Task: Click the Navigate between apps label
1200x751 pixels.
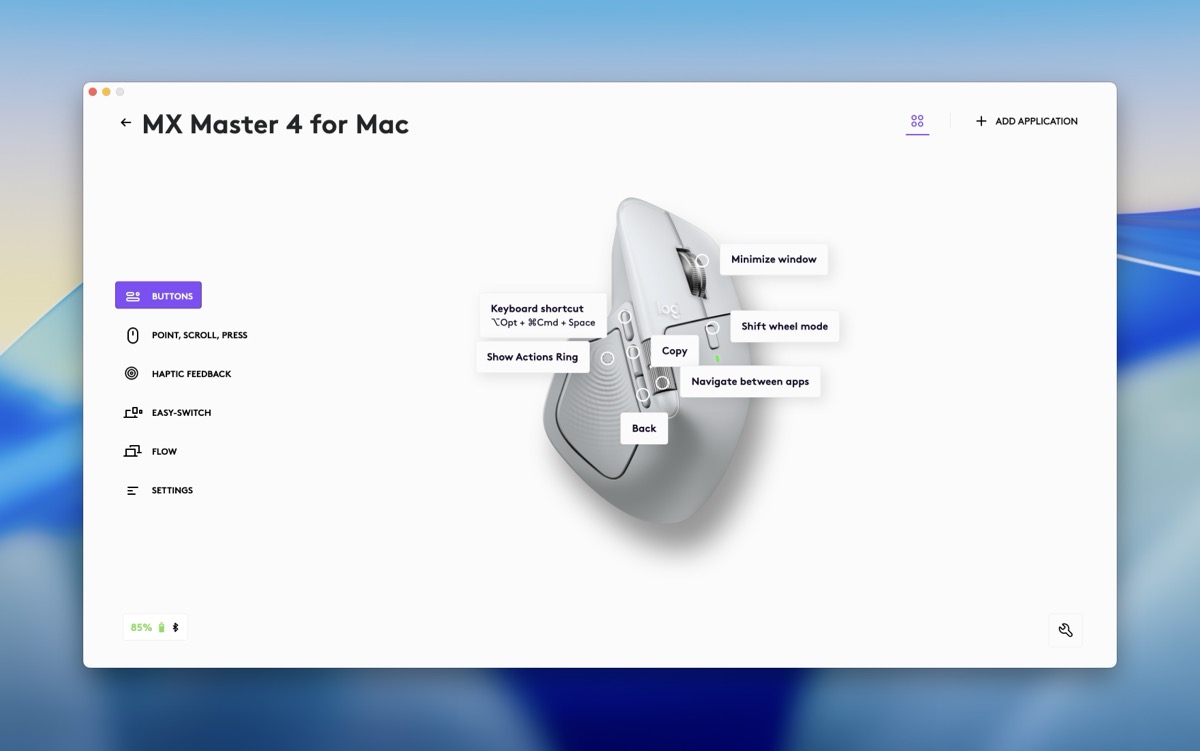Action: 750,381
